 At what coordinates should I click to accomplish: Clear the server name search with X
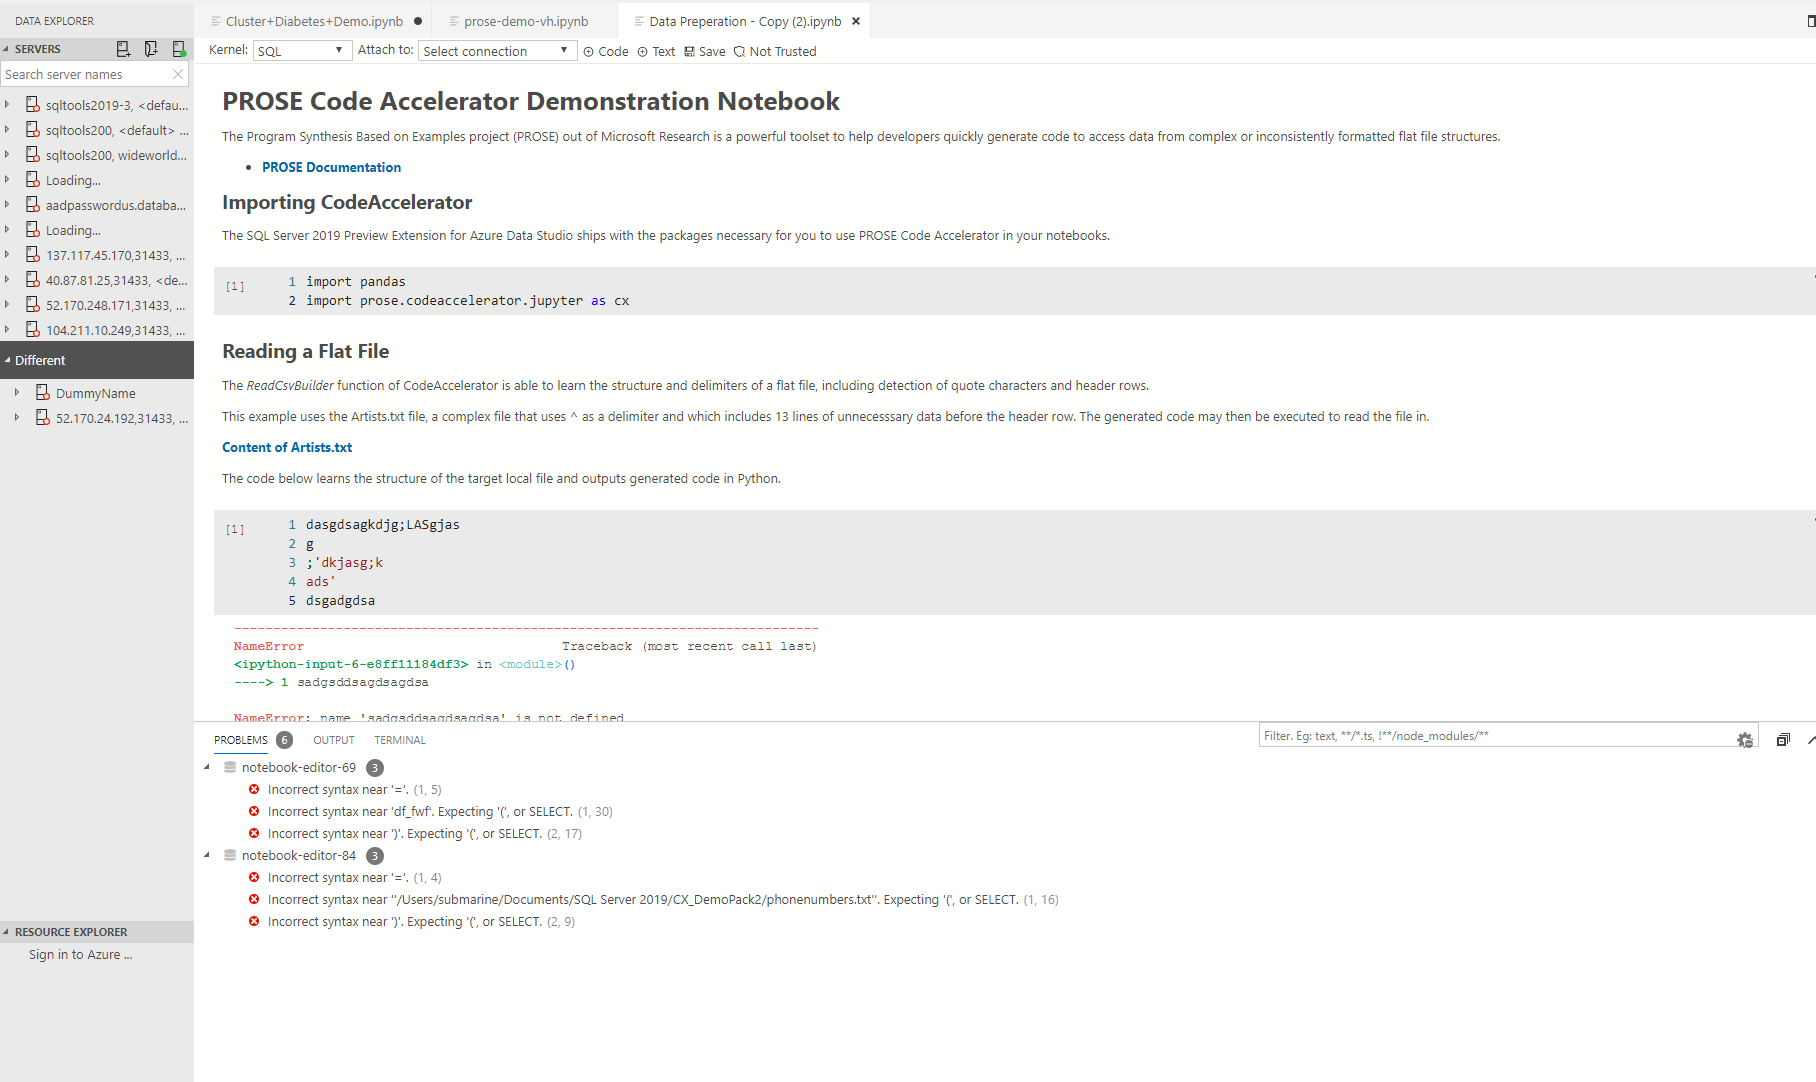178,74
